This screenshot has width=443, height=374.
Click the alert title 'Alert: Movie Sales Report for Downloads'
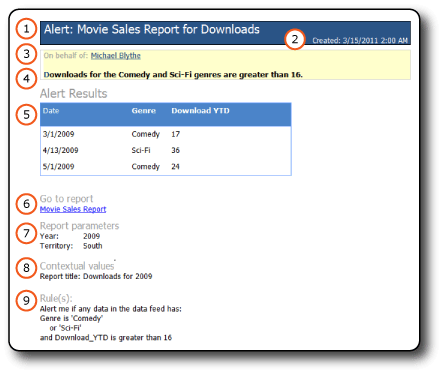(x=152, y=29)
